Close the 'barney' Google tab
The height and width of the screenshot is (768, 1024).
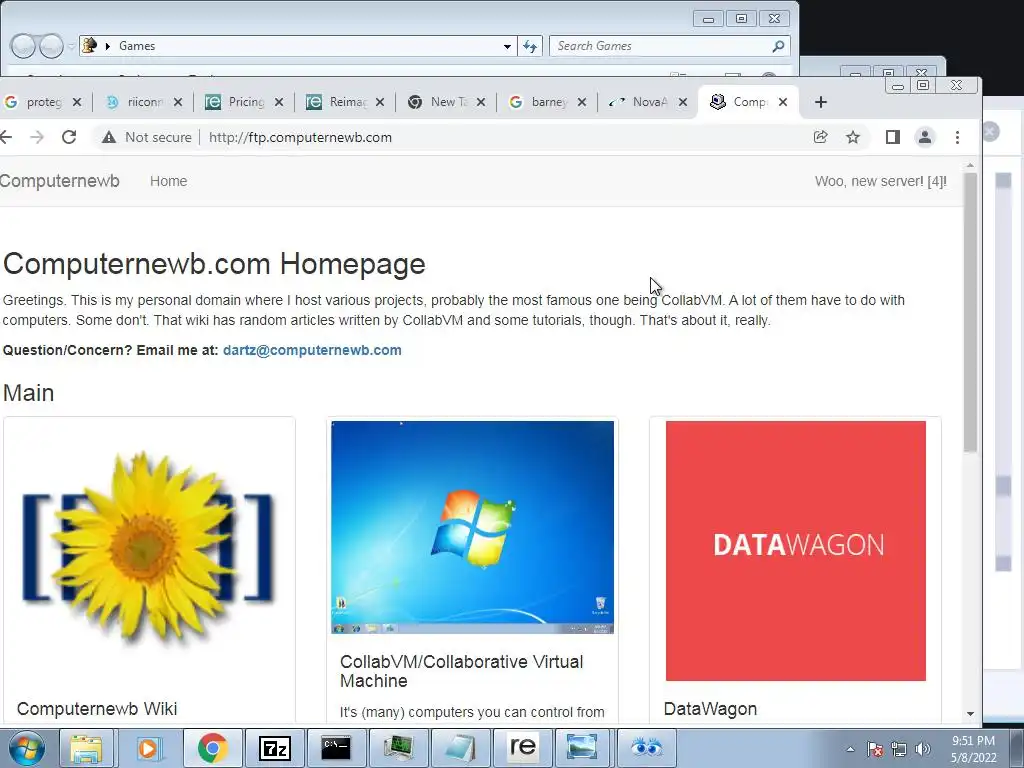582,102
